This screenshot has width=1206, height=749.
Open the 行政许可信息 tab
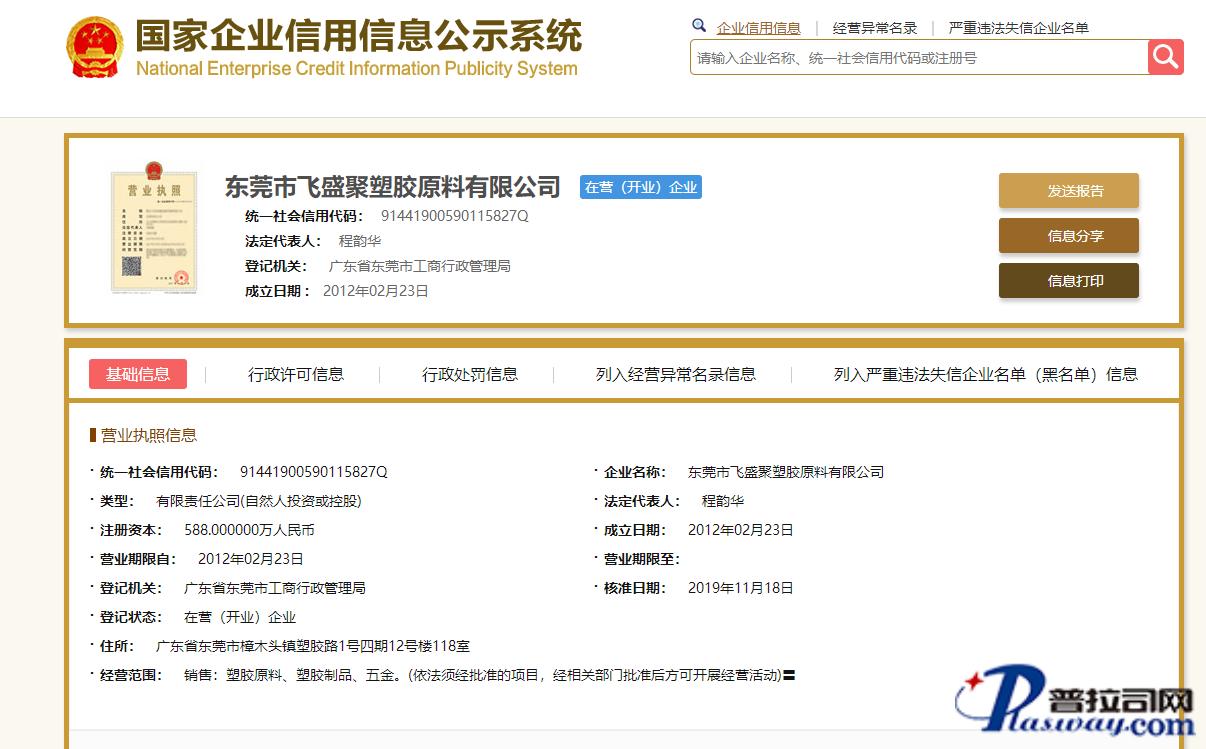point(296,374)
